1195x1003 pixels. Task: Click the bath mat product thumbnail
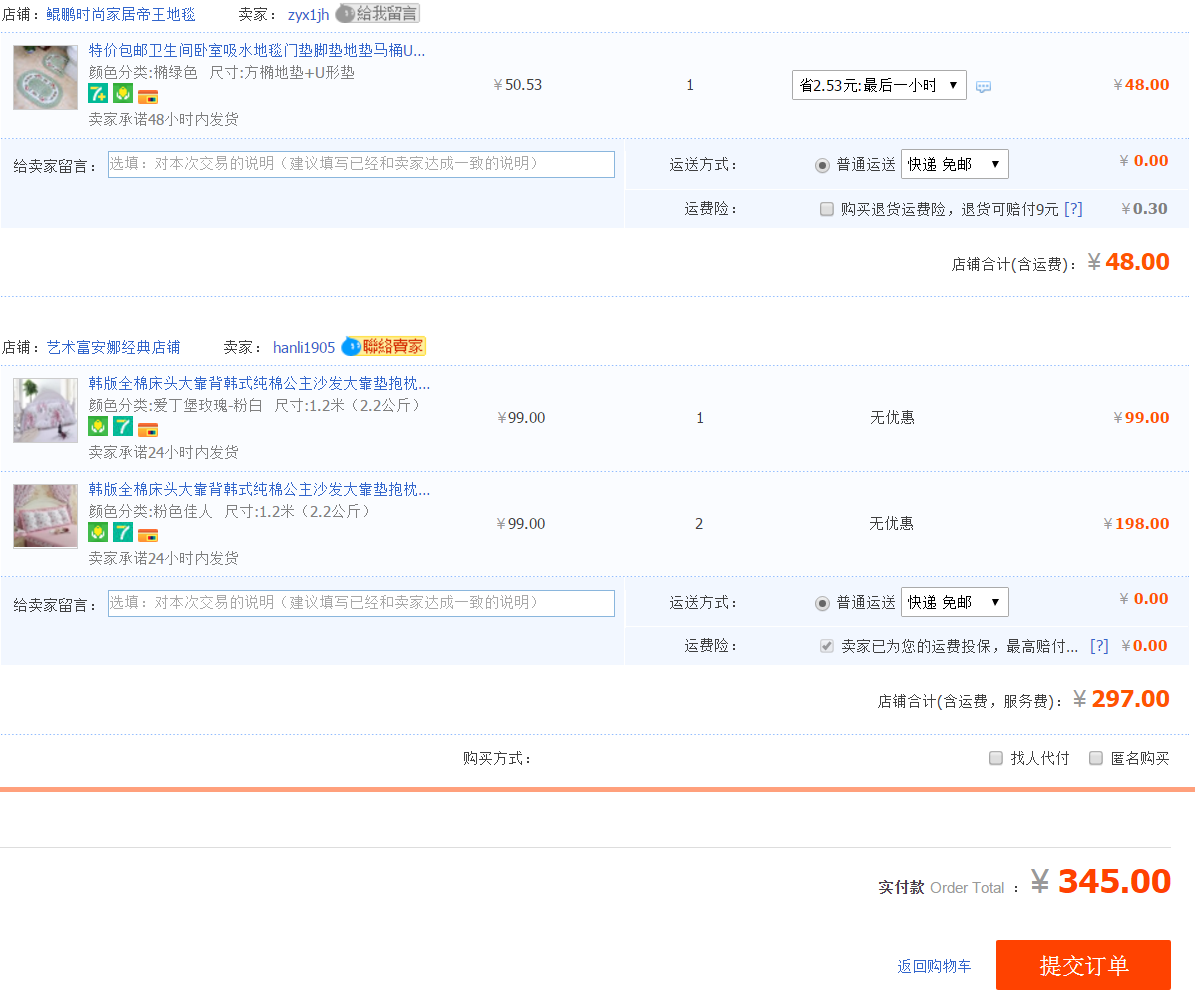click(45, 78)
